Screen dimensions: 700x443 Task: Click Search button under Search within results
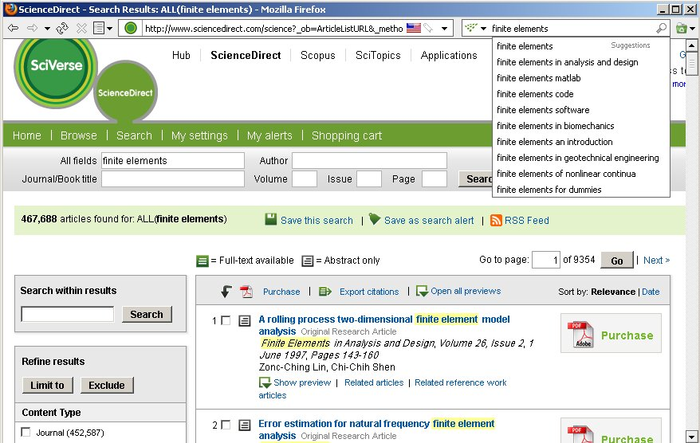point(147,314)
